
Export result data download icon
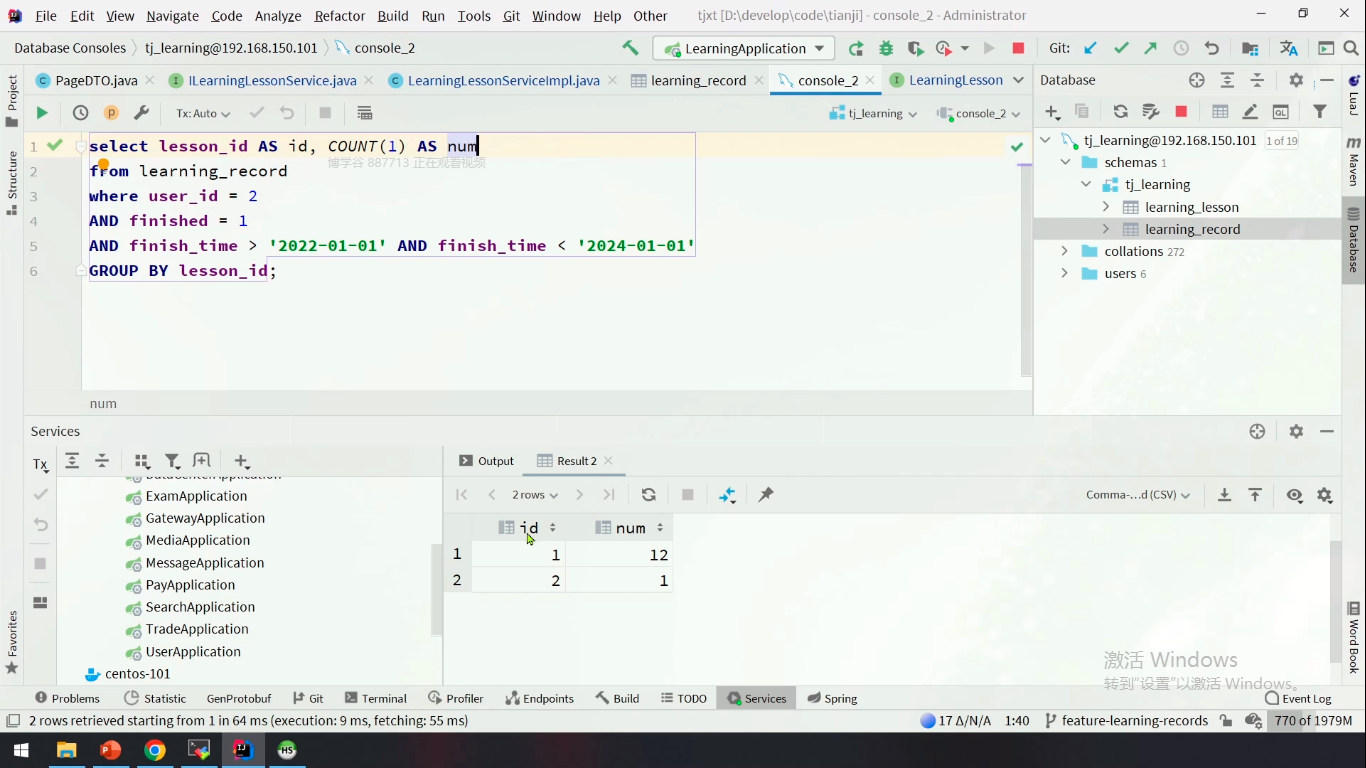(1224, 495)
